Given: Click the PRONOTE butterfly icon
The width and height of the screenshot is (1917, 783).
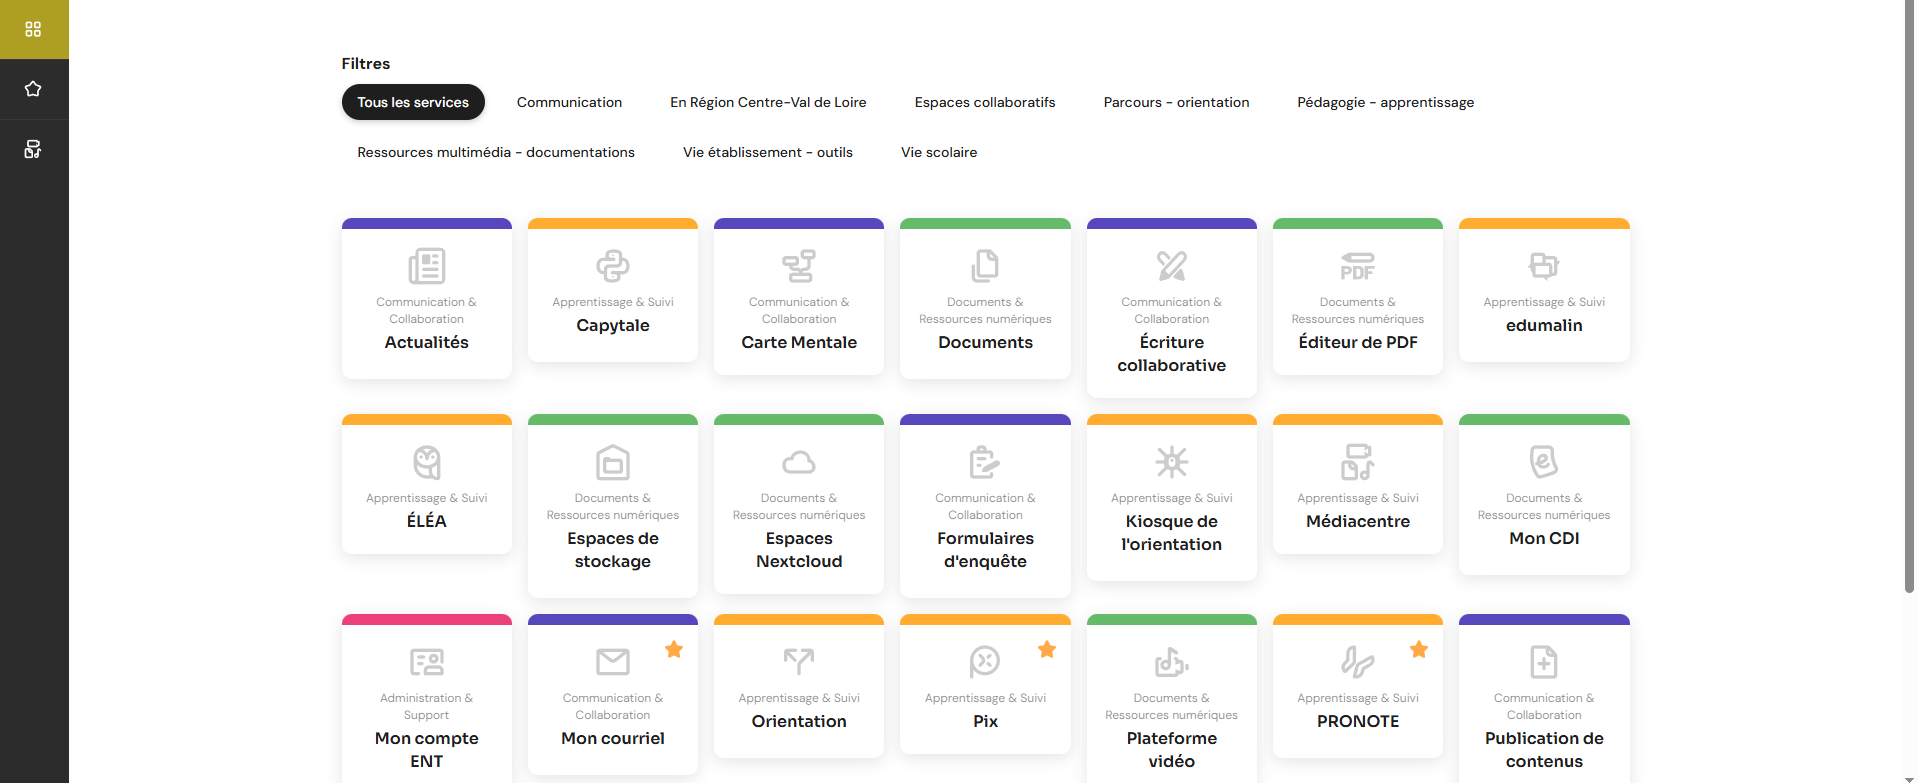Looking at the screenshot, I should (x=1358, y=662).
